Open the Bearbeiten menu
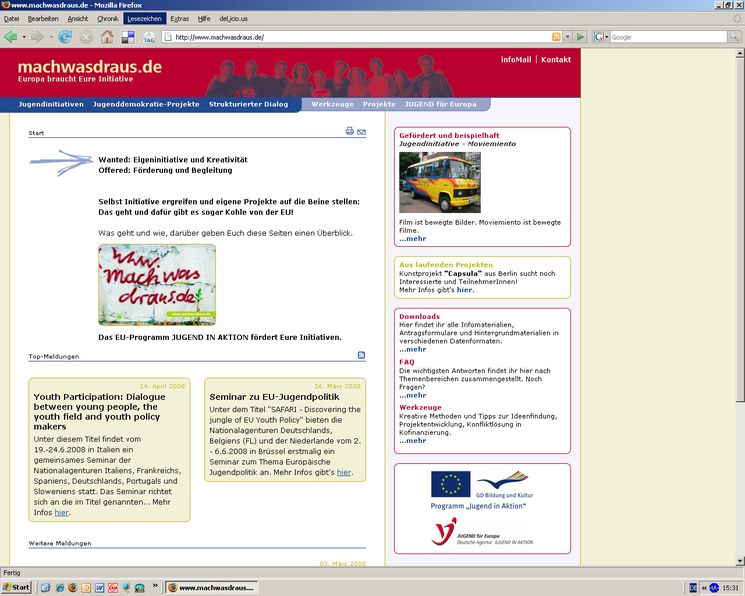 tap(43, 19)
